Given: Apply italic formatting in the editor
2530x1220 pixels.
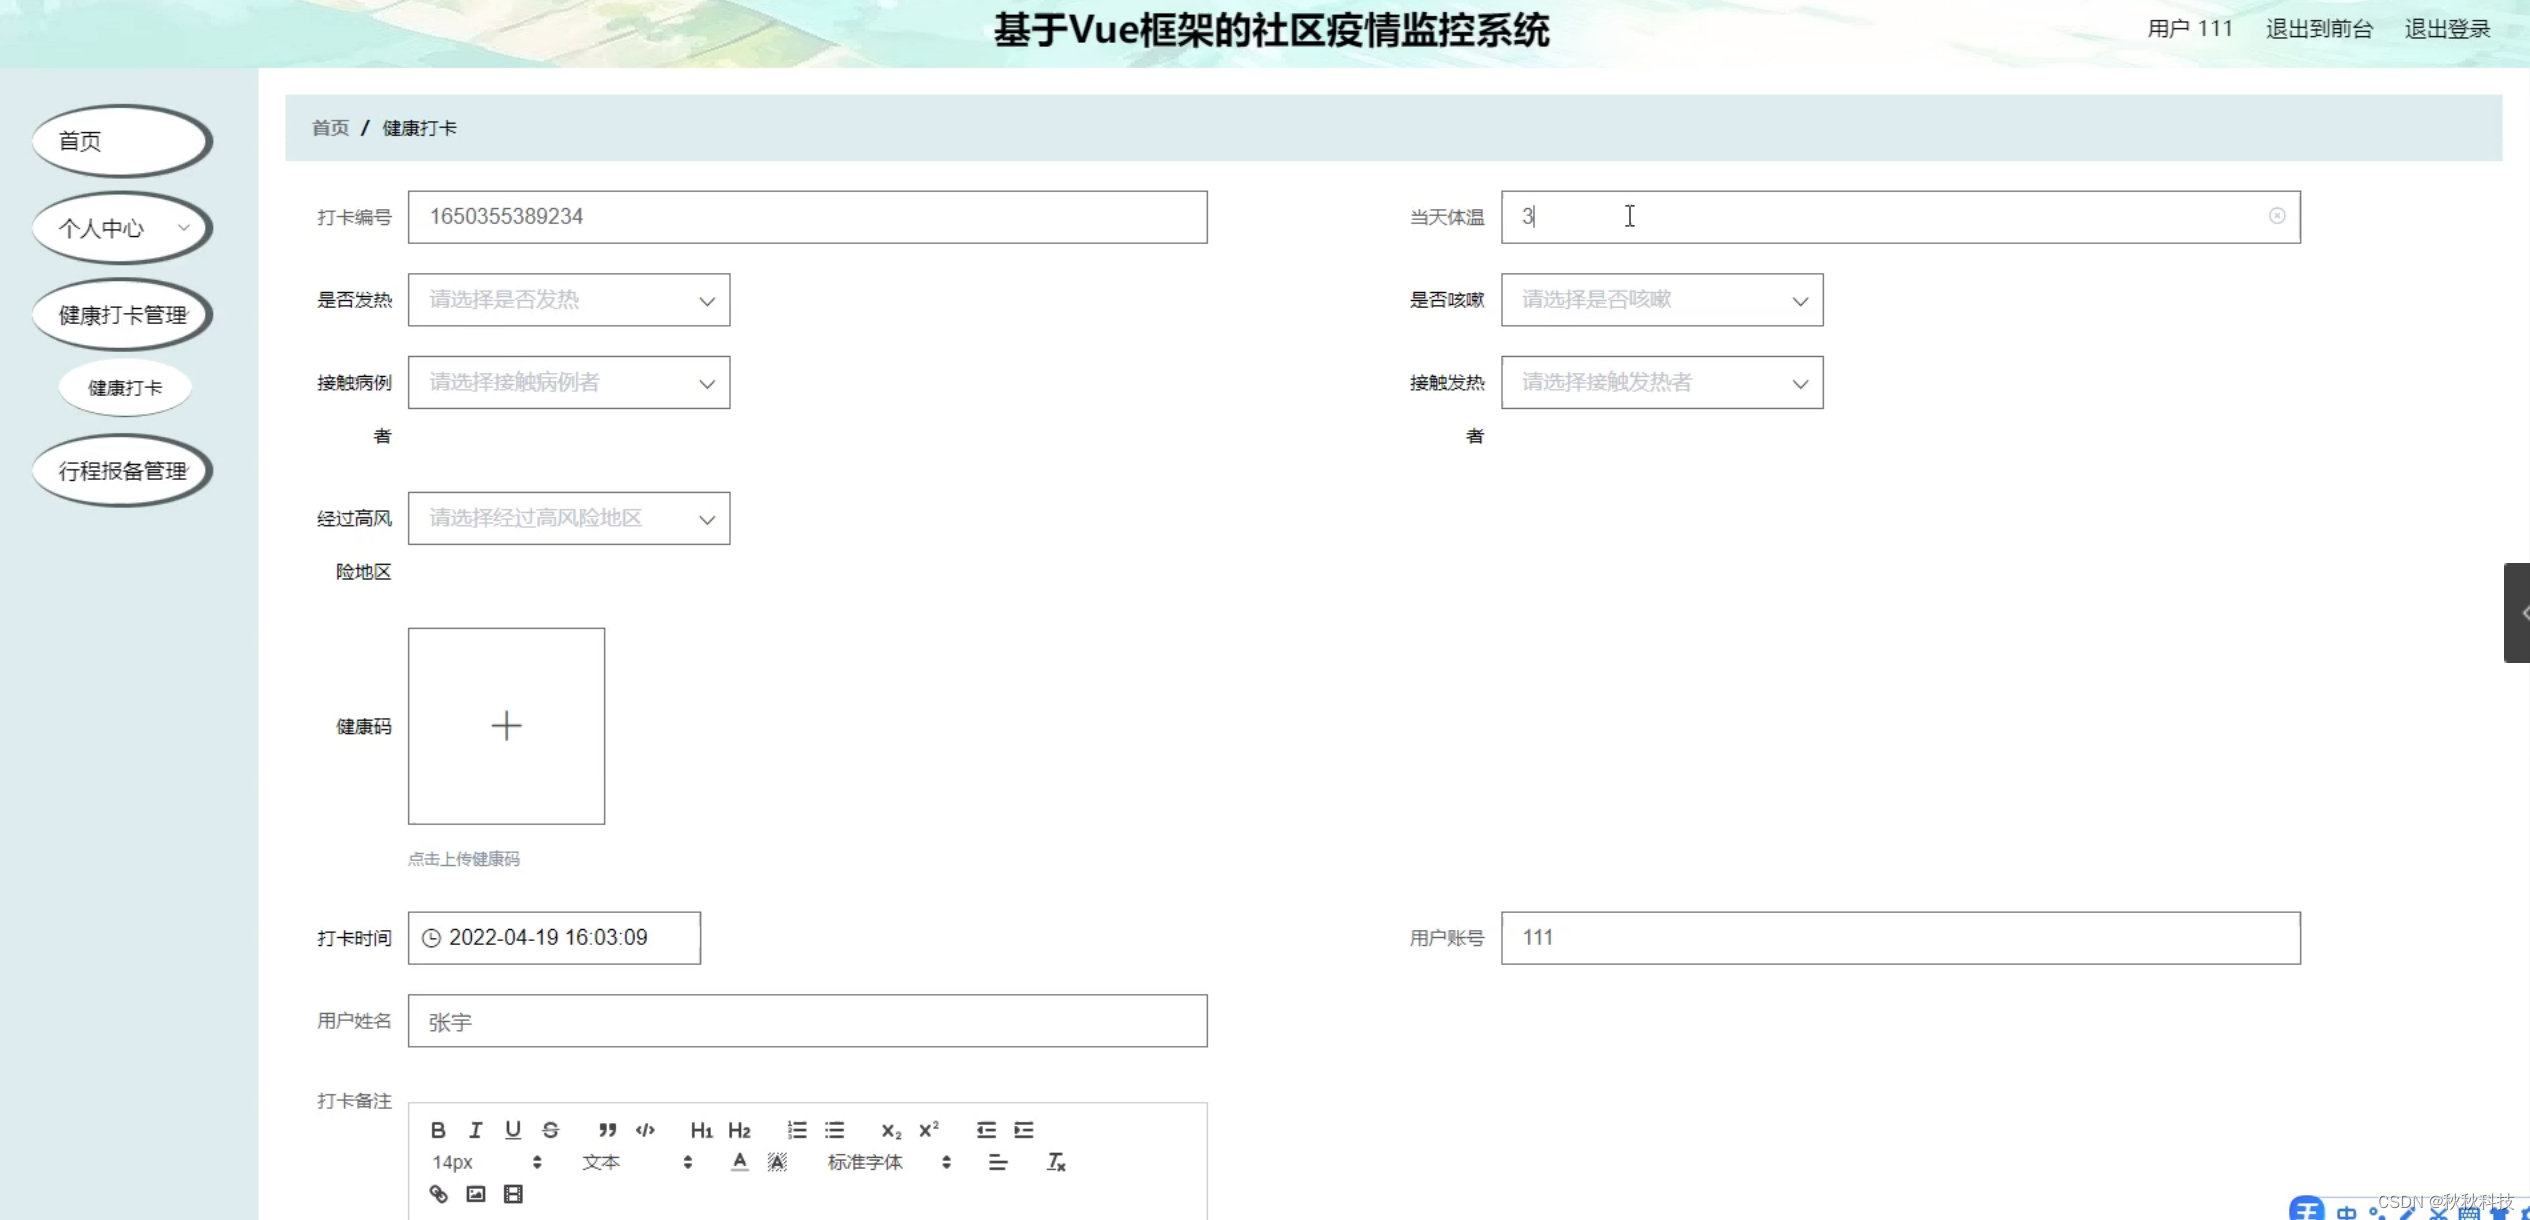Looking at the screenshot, I should 476,1130.
